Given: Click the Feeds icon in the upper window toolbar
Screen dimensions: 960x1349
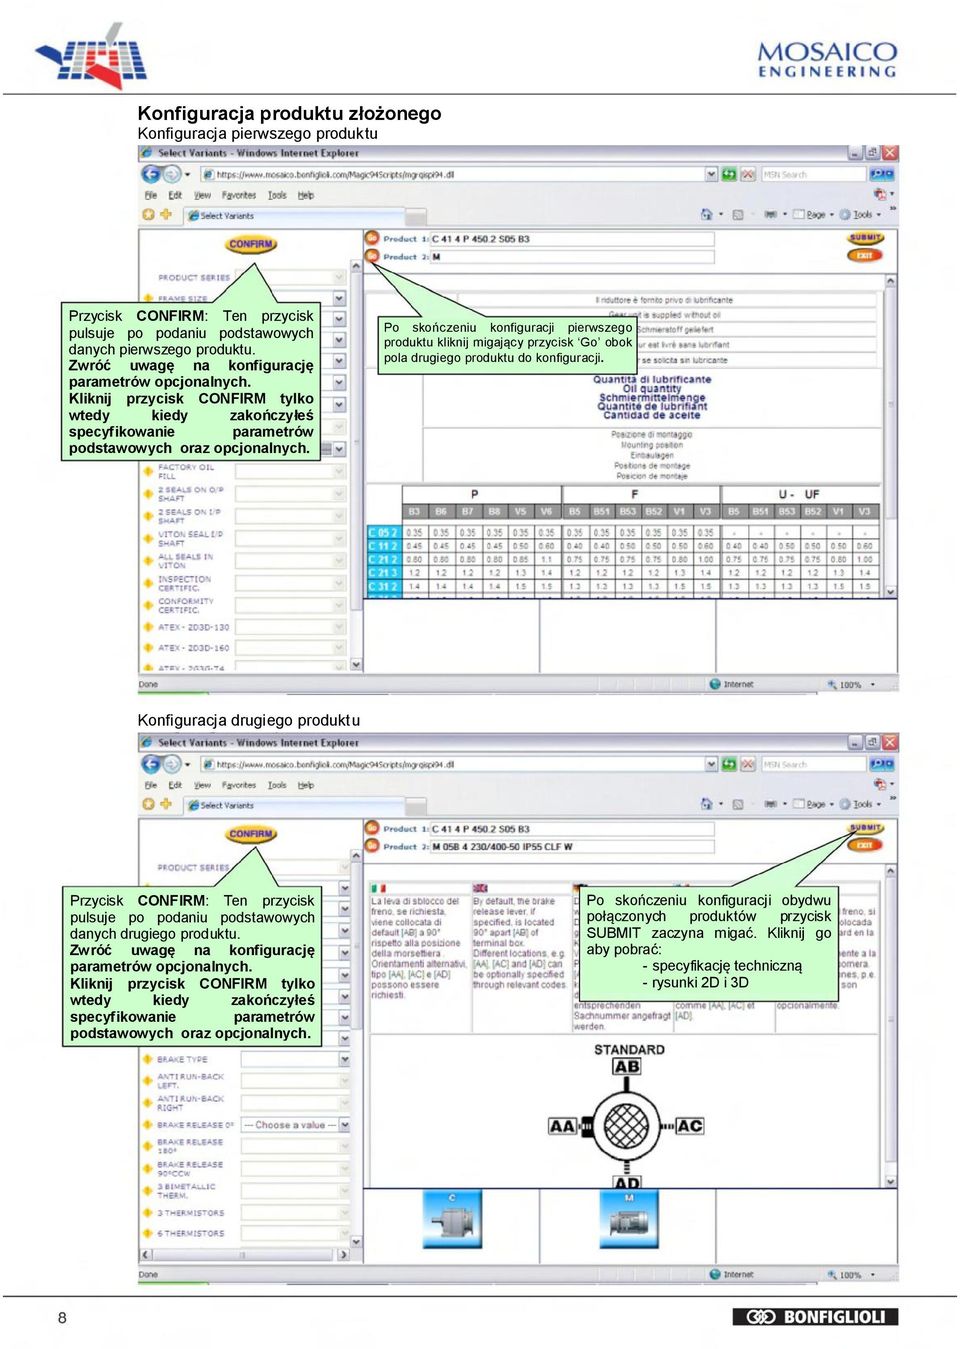Looking at the screenshot, I should pyautogui.click(x=738, y=214).
